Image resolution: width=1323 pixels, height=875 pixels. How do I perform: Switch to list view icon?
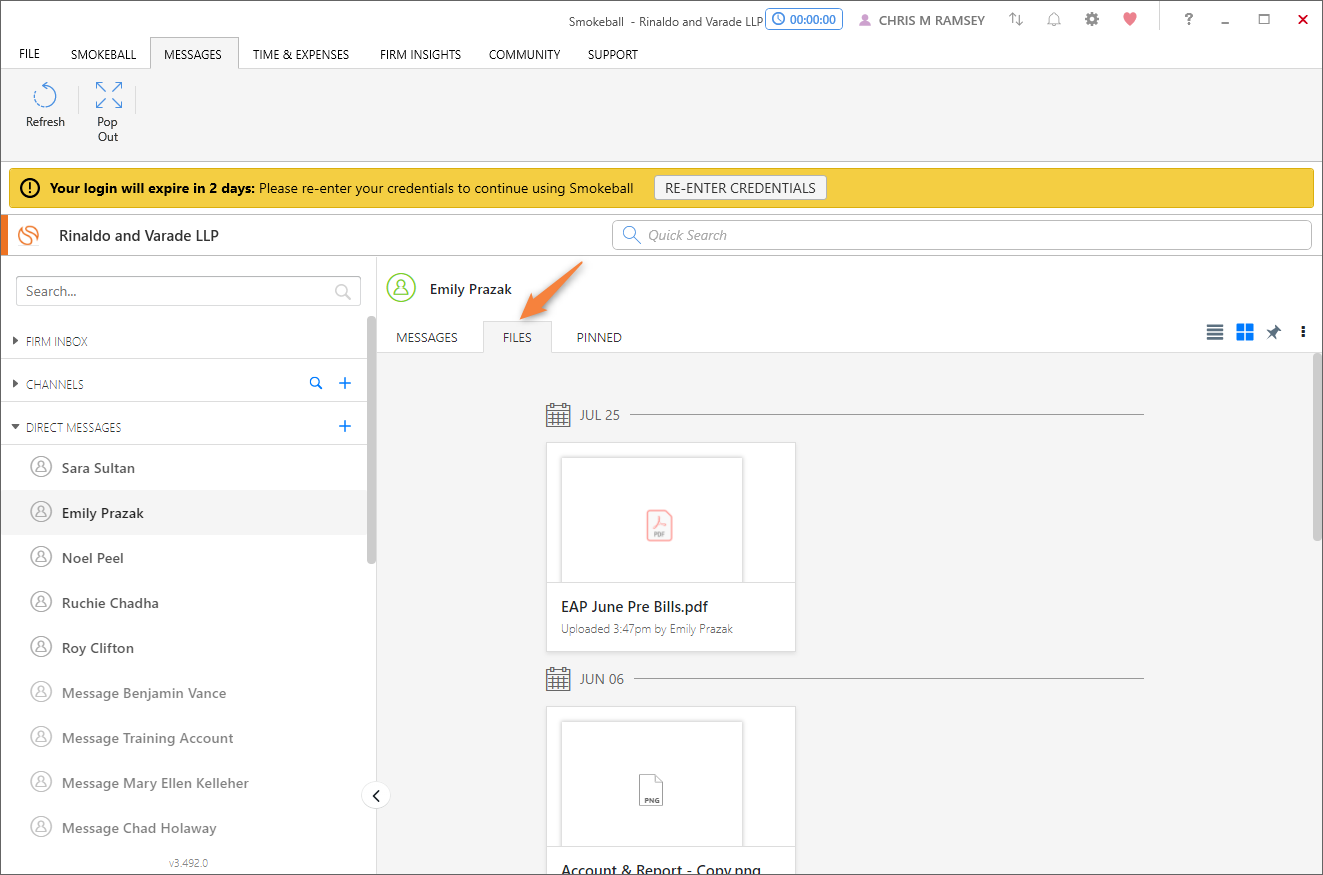pos(1215,332)
